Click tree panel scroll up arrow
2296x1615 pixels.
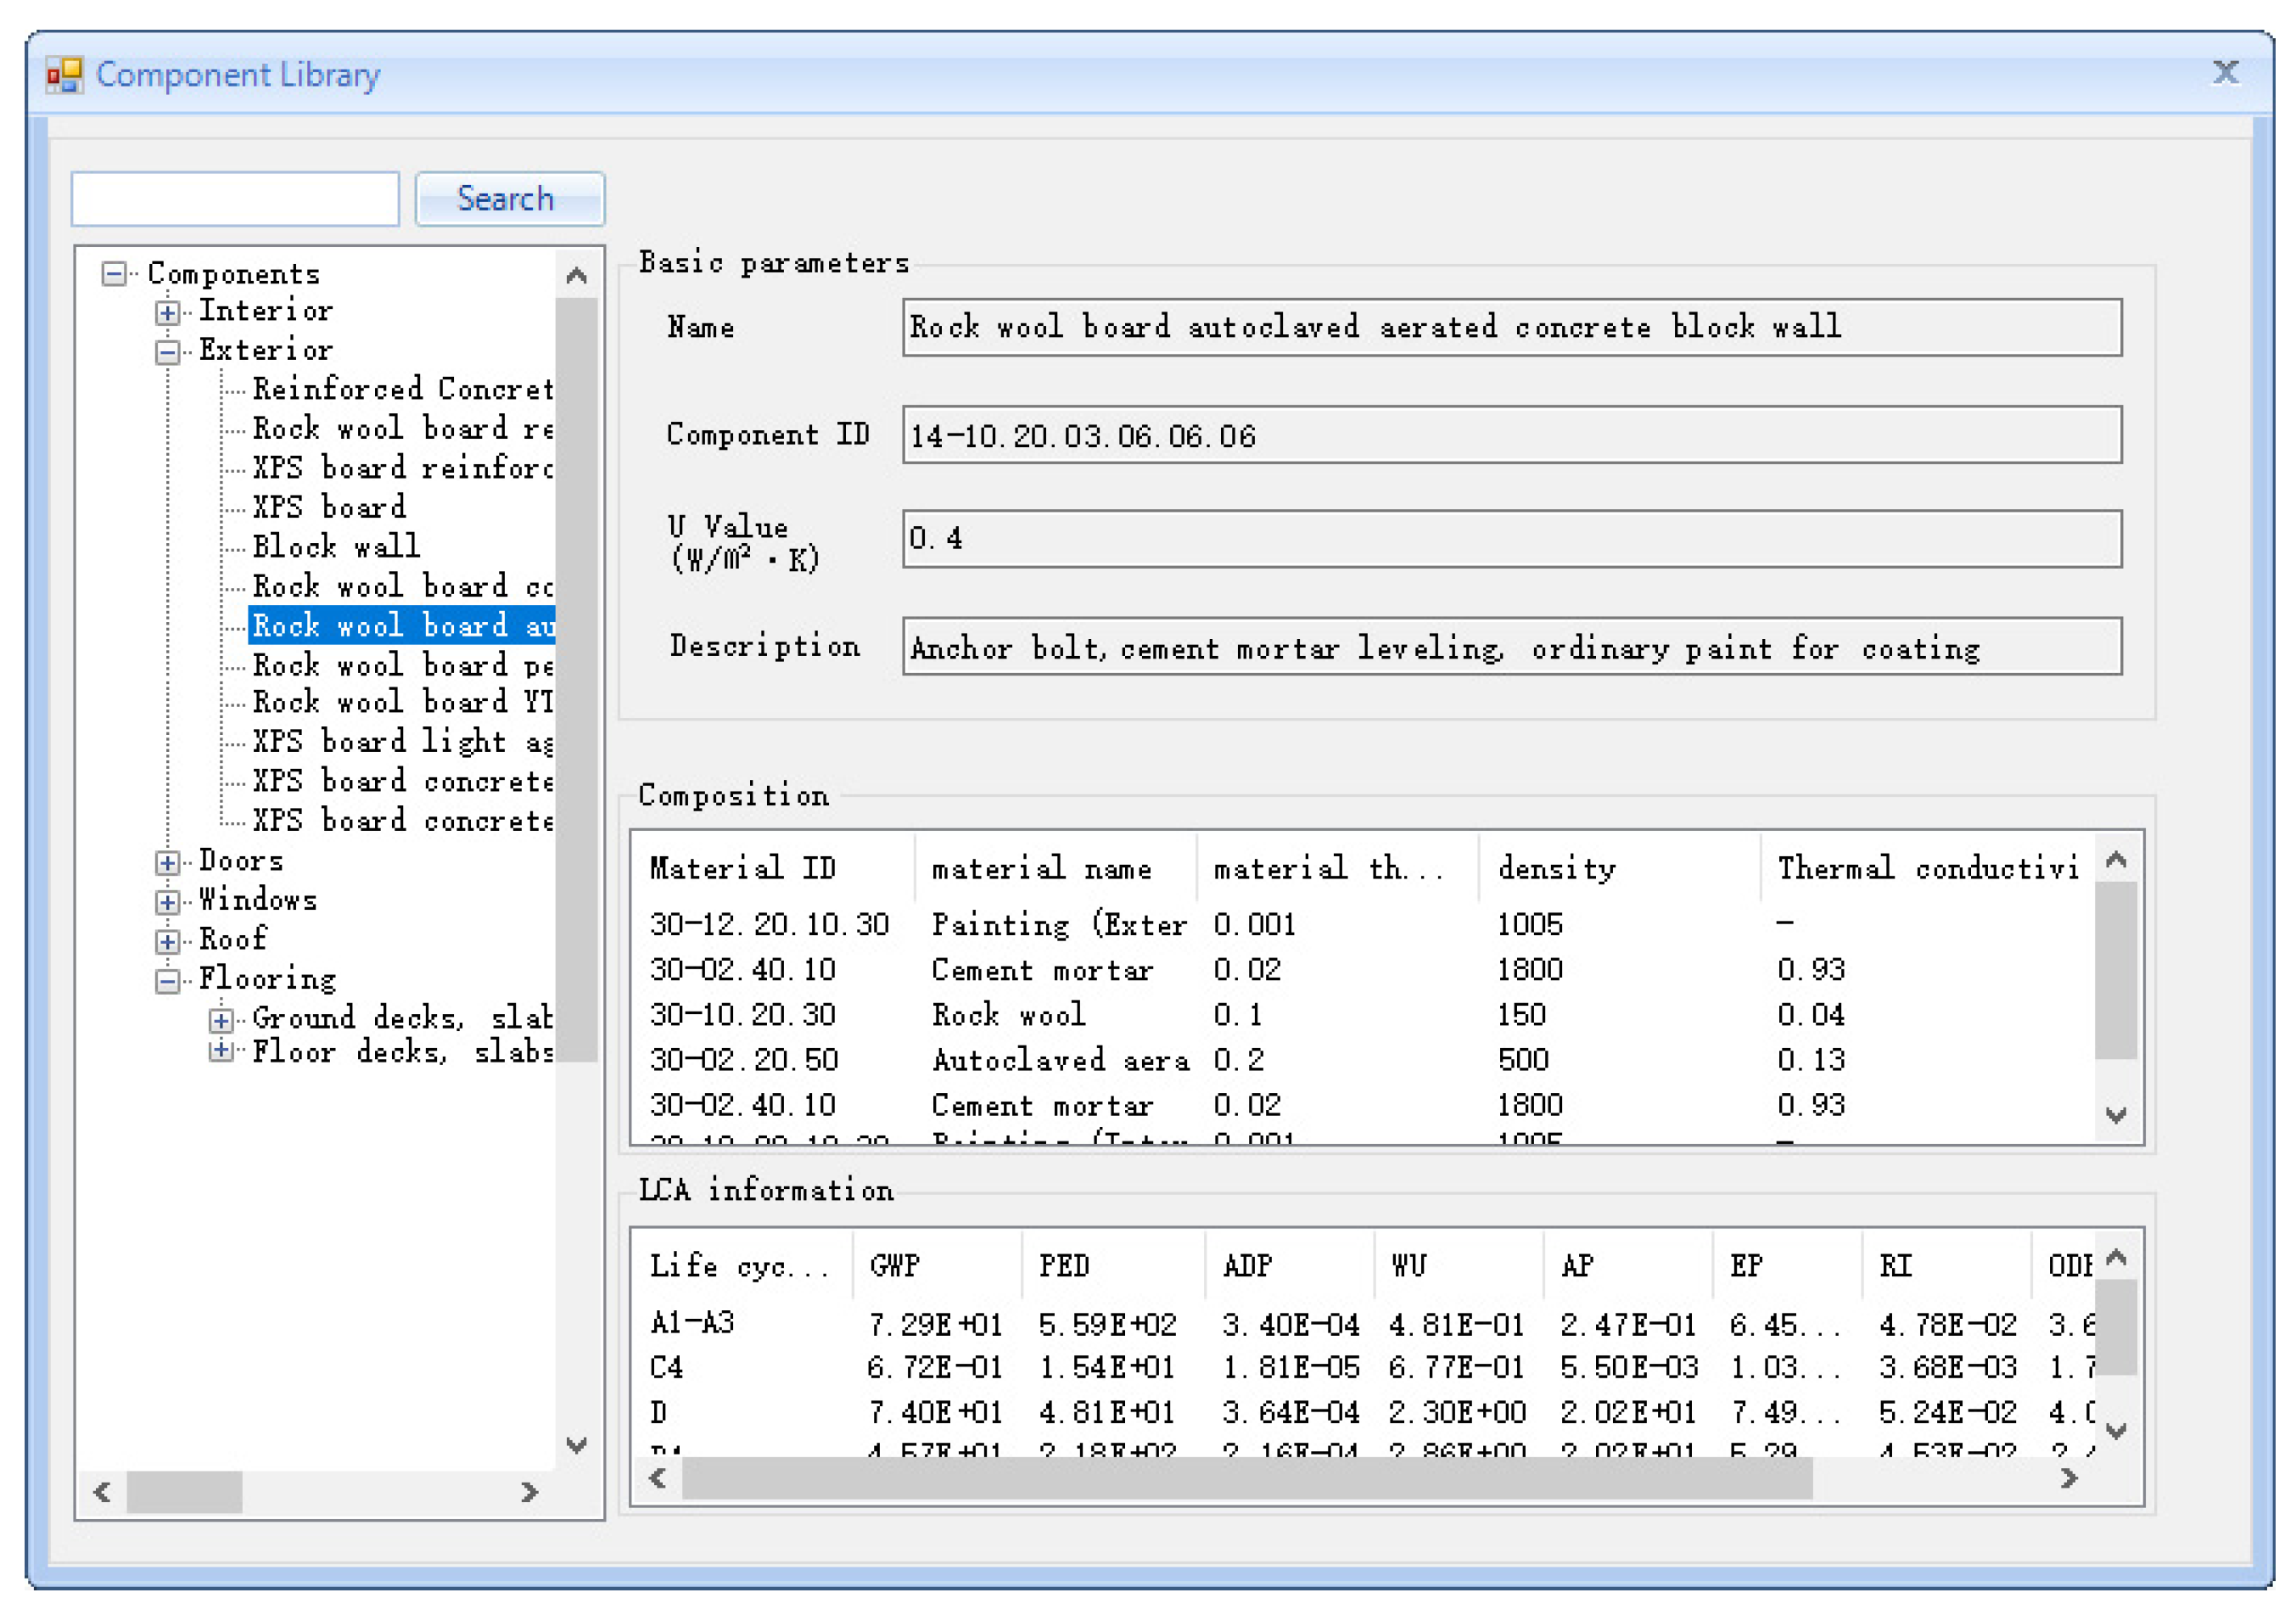pos(577,276)
